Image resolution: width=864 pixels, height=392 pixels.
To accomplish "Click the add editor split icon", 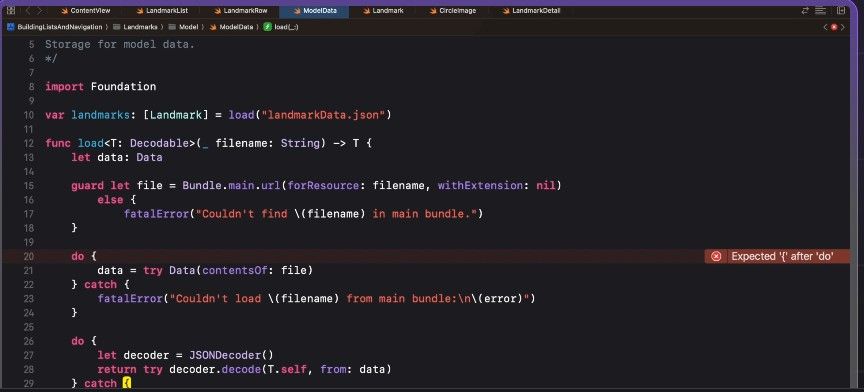I will pyautogui.click(x=841, y=10).
